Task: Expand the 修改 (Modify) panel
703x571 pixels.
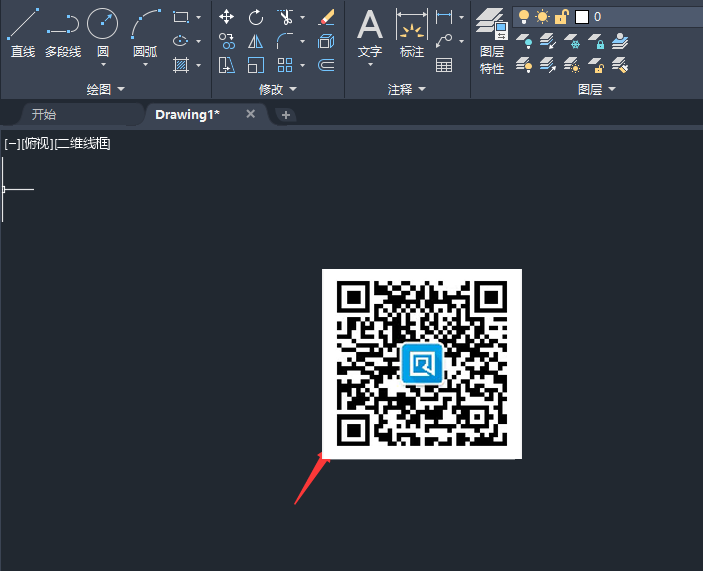Action: coord(277,90)
